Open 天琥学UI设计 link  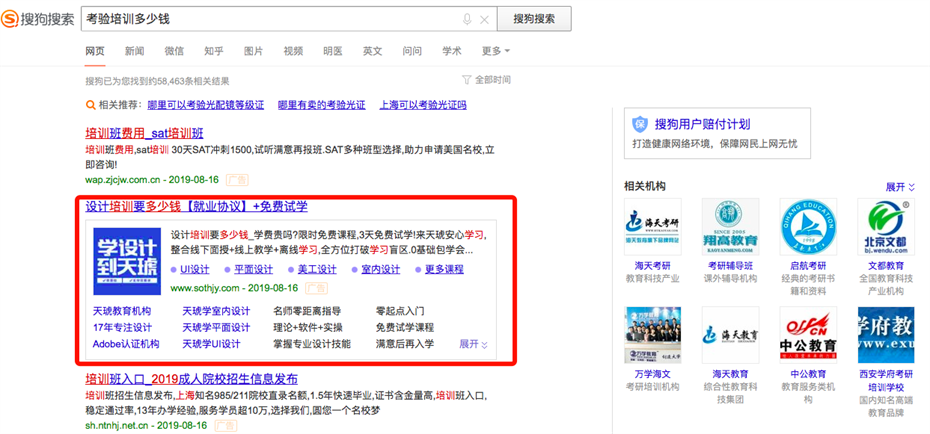[x=211, y=344]
